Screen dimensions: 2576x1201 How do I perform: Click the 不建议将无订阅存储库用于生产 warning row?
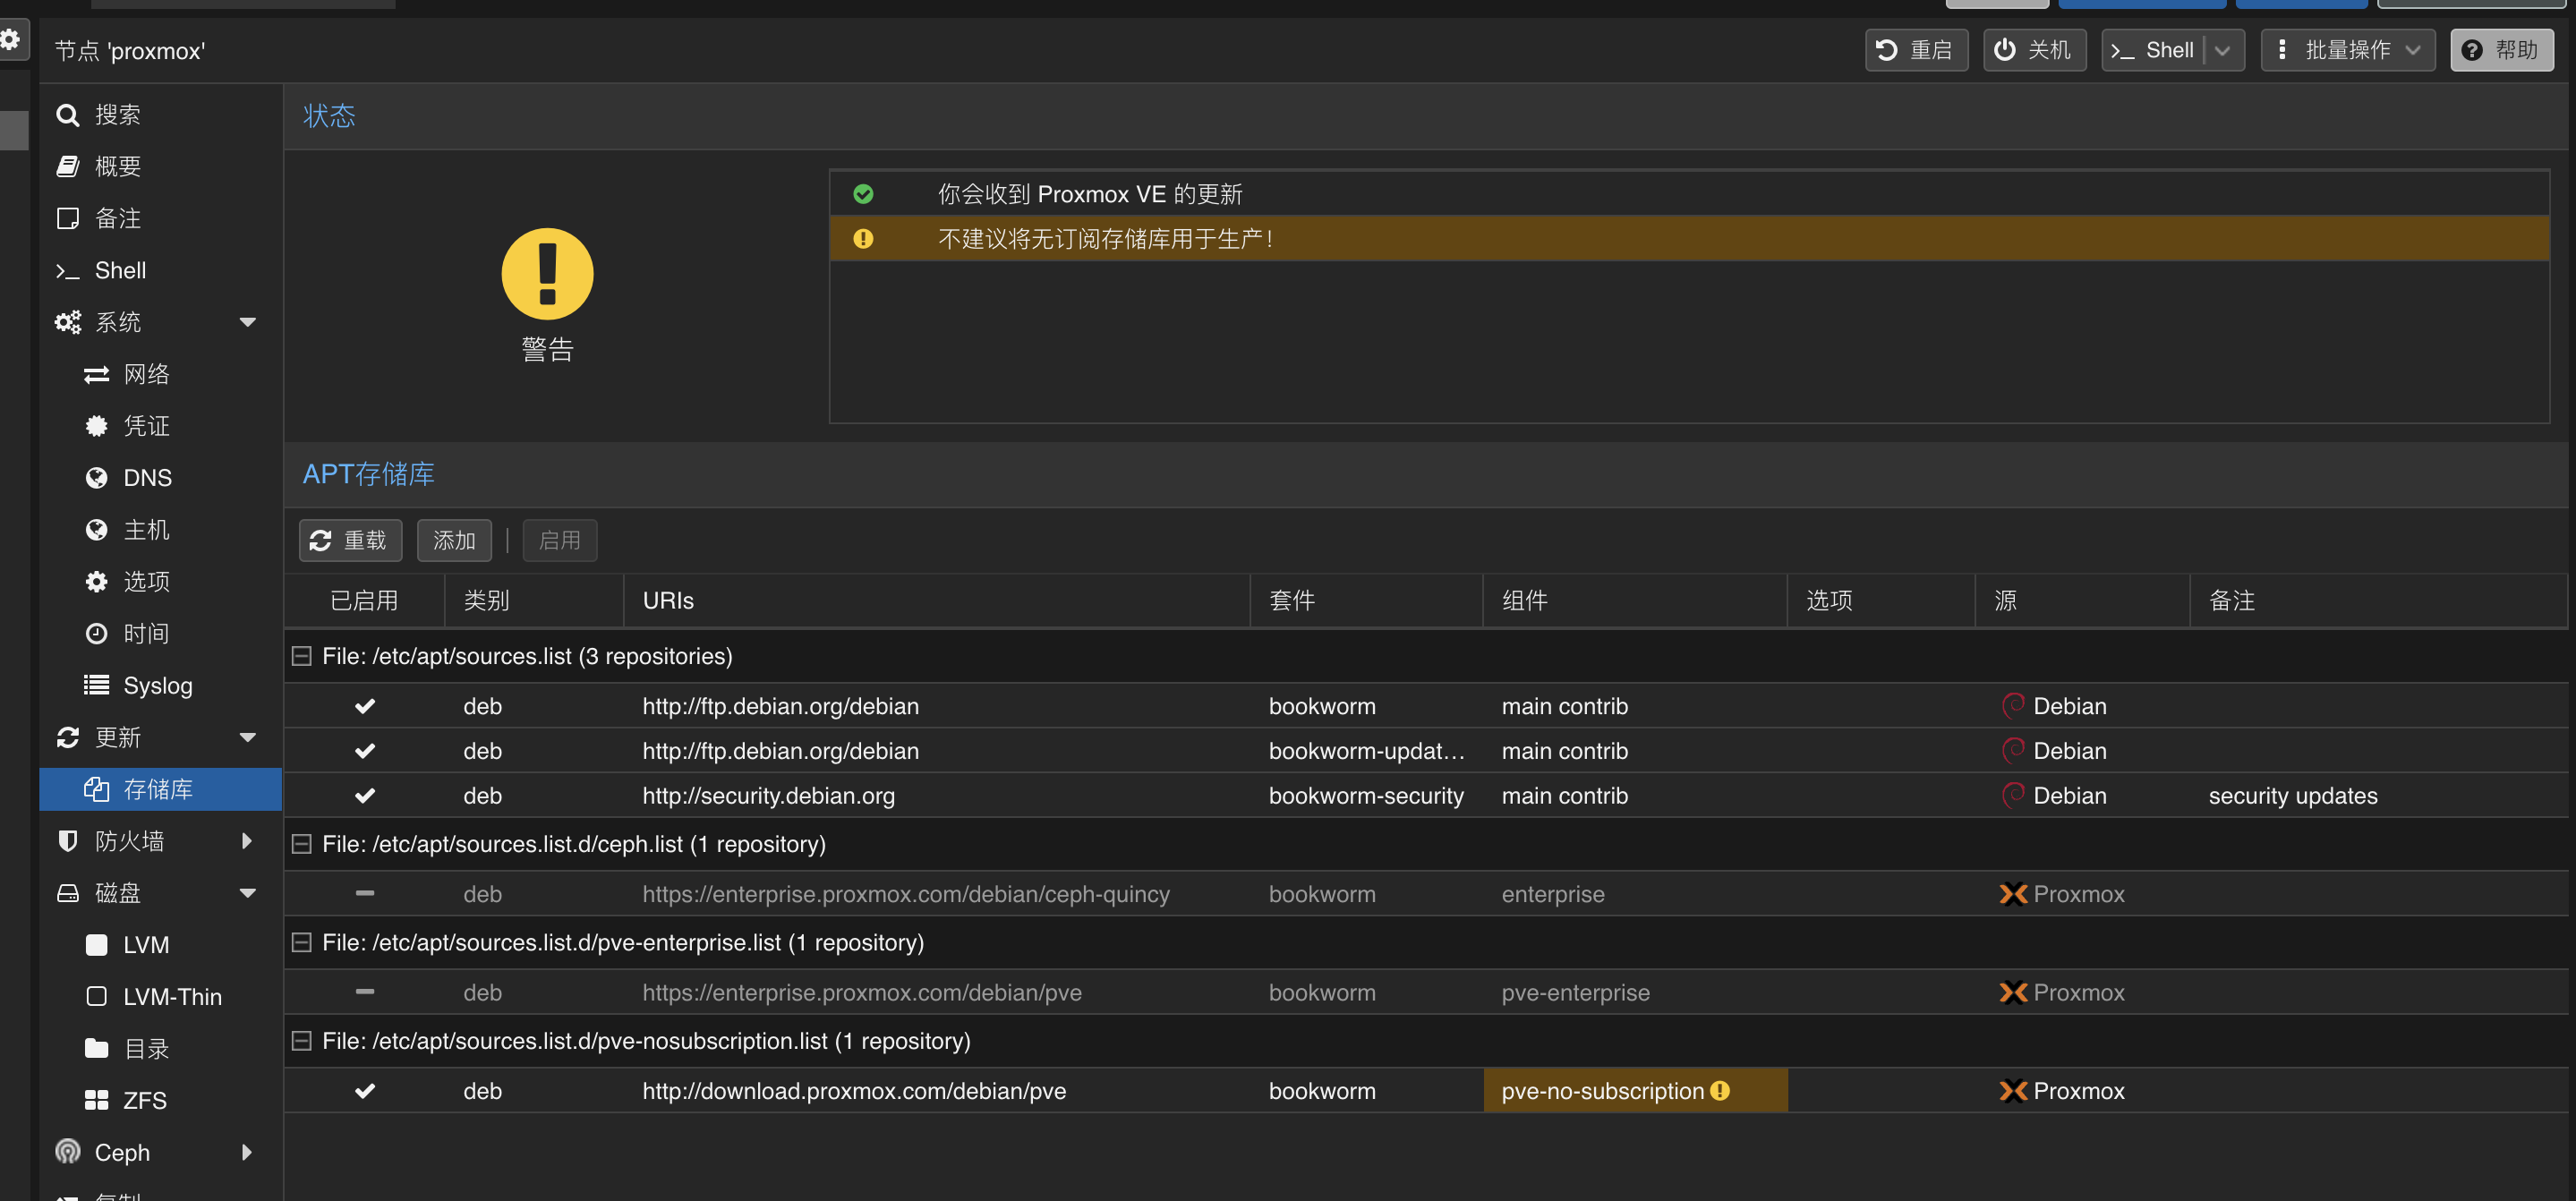point(1689,239)
